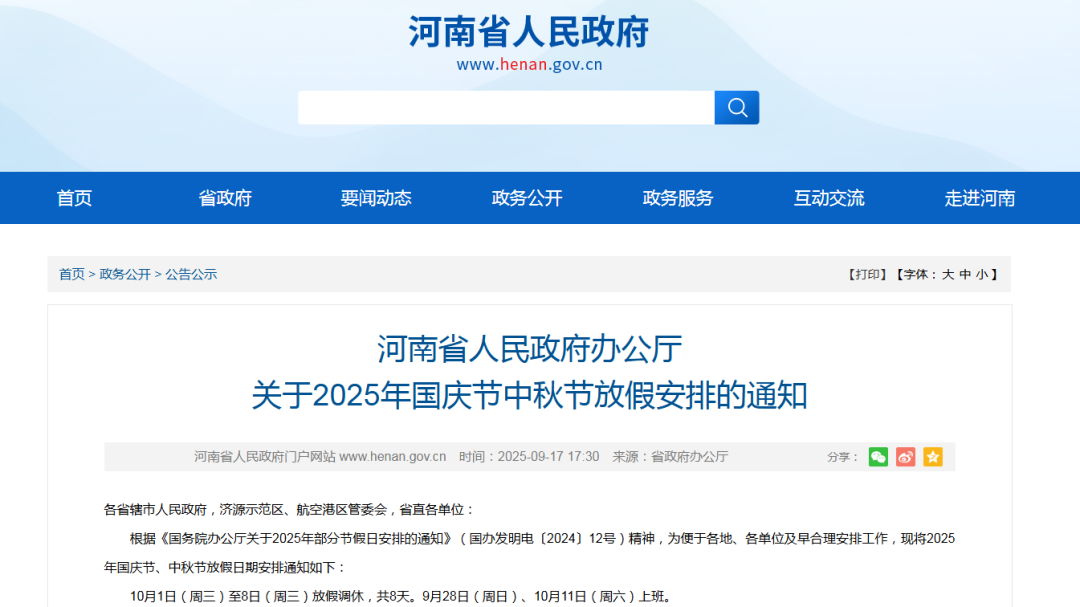Open the 互动交流 navigation menu item
This screenshot has width=1080, height=607.
829,198
